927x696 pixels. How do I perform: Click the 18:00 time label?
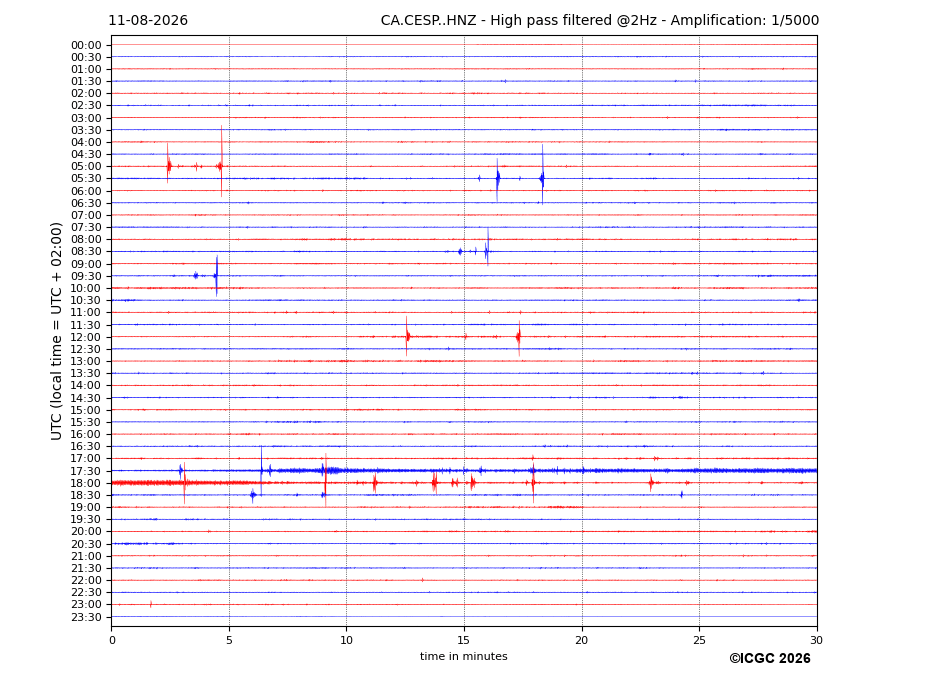[x=86, y=484]
